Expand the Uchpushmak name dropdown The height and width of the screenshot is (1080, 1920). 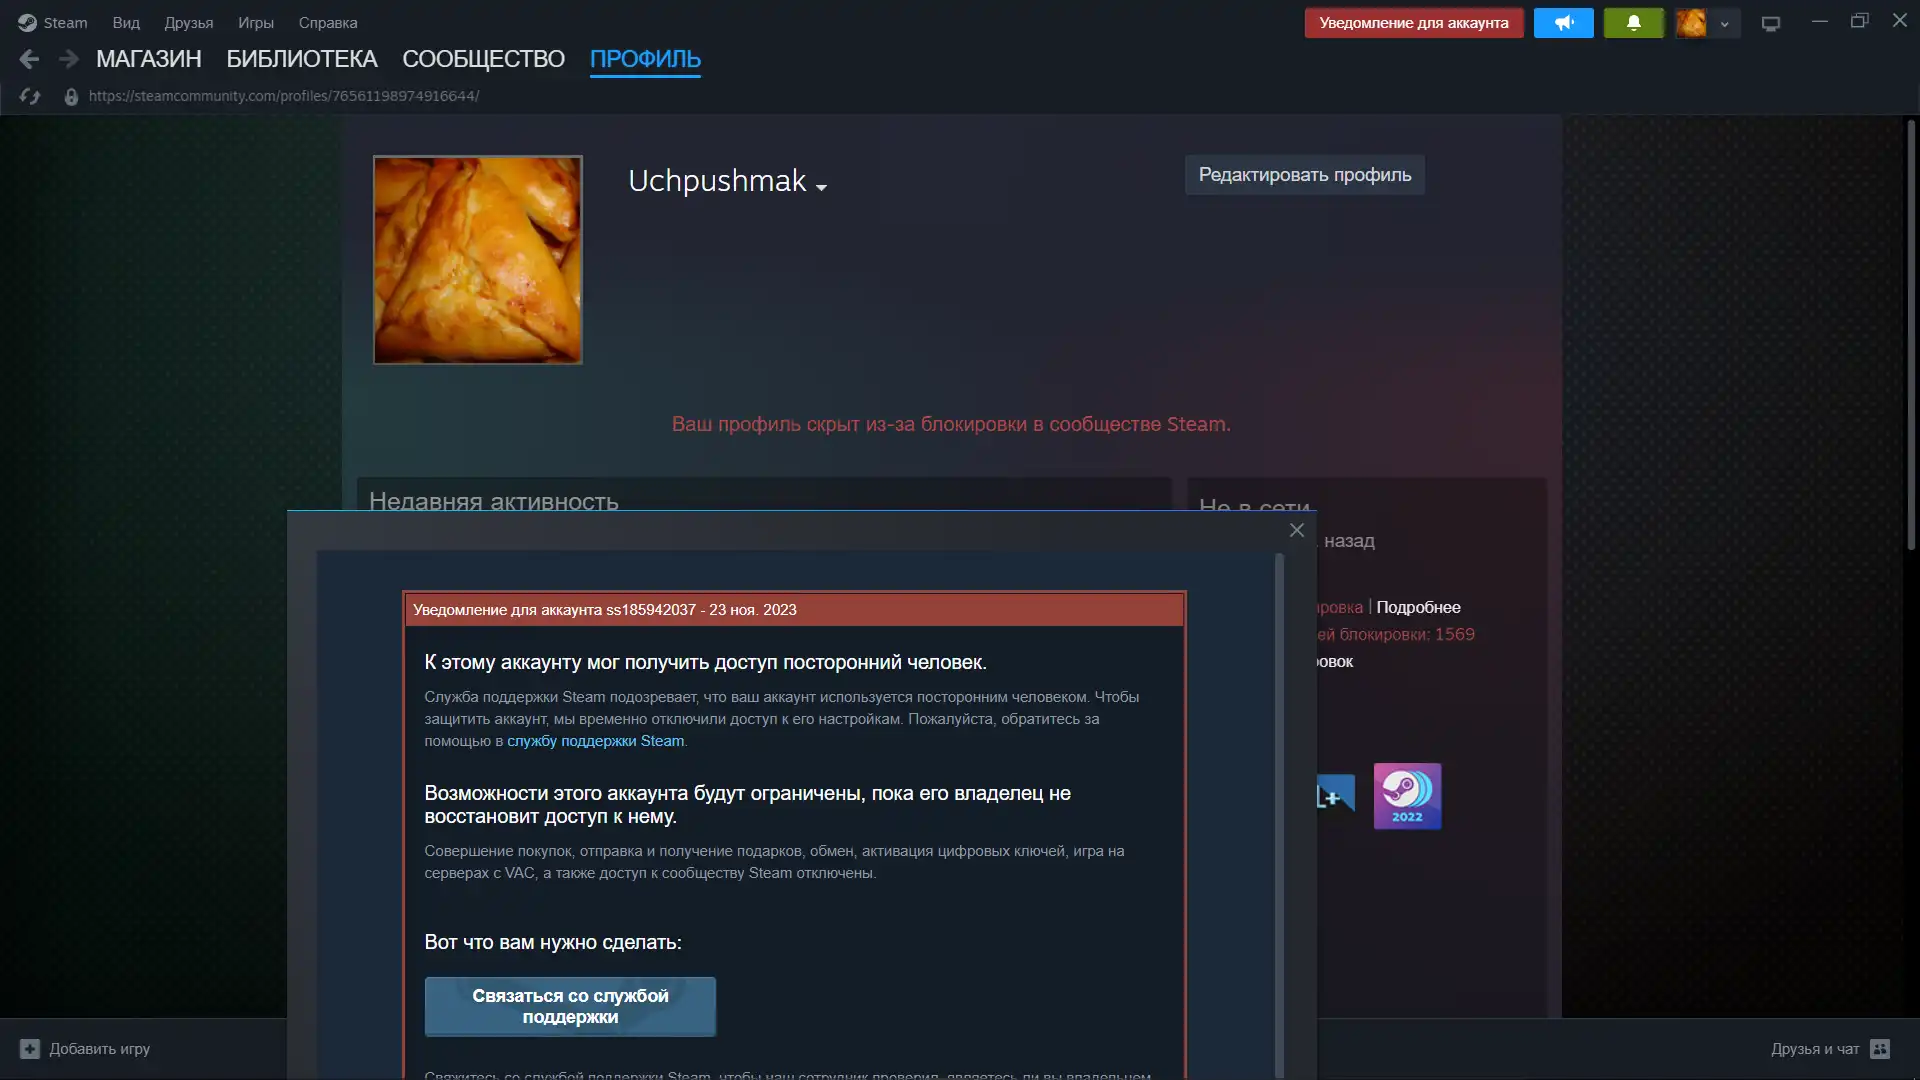coord(822,187)
